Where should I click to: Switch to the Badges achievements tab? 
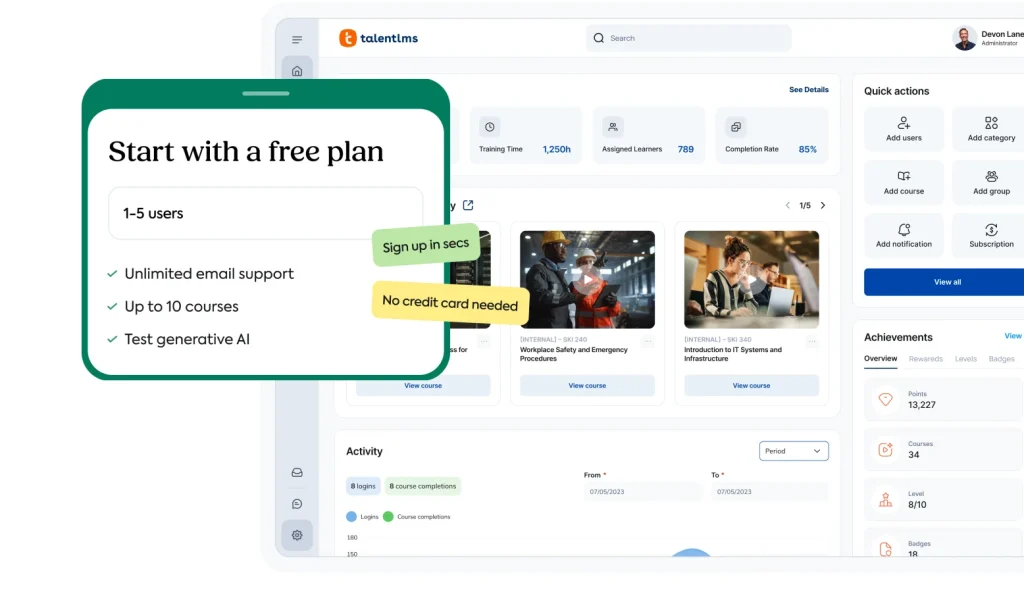coord(1001,359)
